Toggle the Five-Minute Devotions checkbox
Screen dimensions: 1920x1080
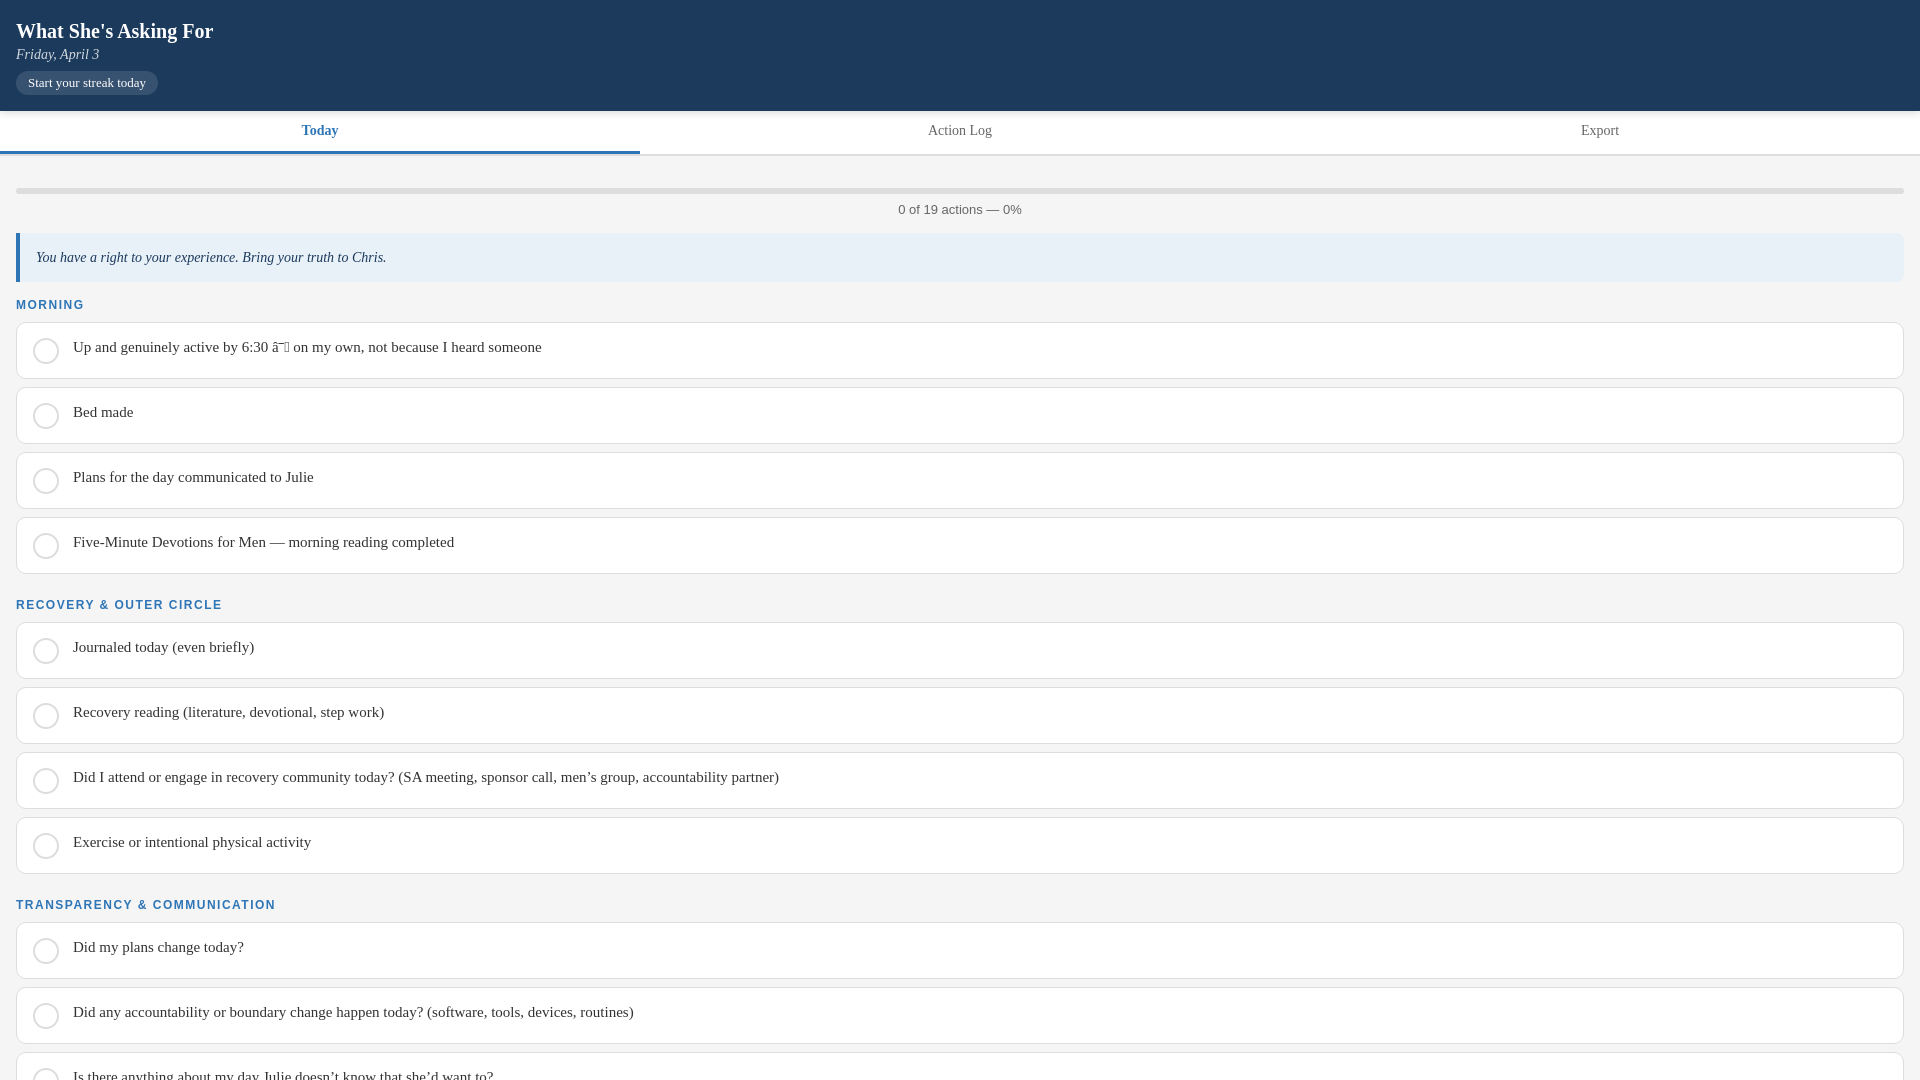coord(46,546)
